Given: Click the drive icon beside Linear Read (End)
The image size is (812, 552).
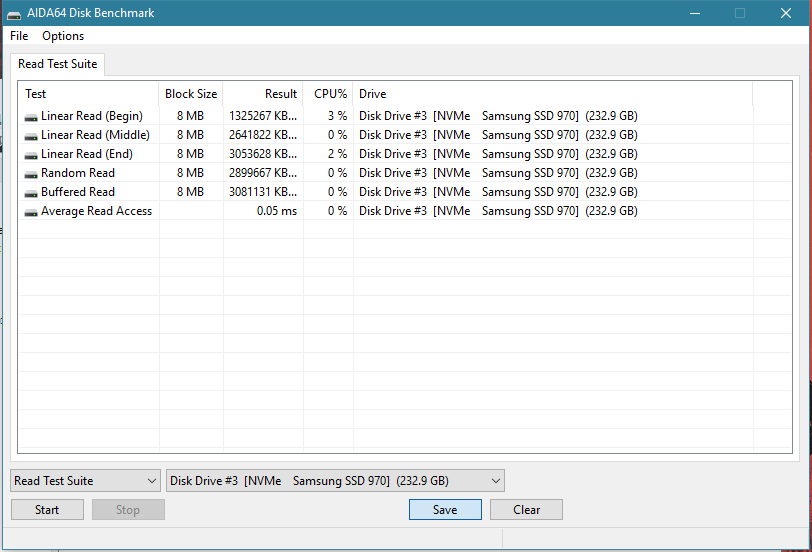Looking at the screenshot, I should click(31, 155).
